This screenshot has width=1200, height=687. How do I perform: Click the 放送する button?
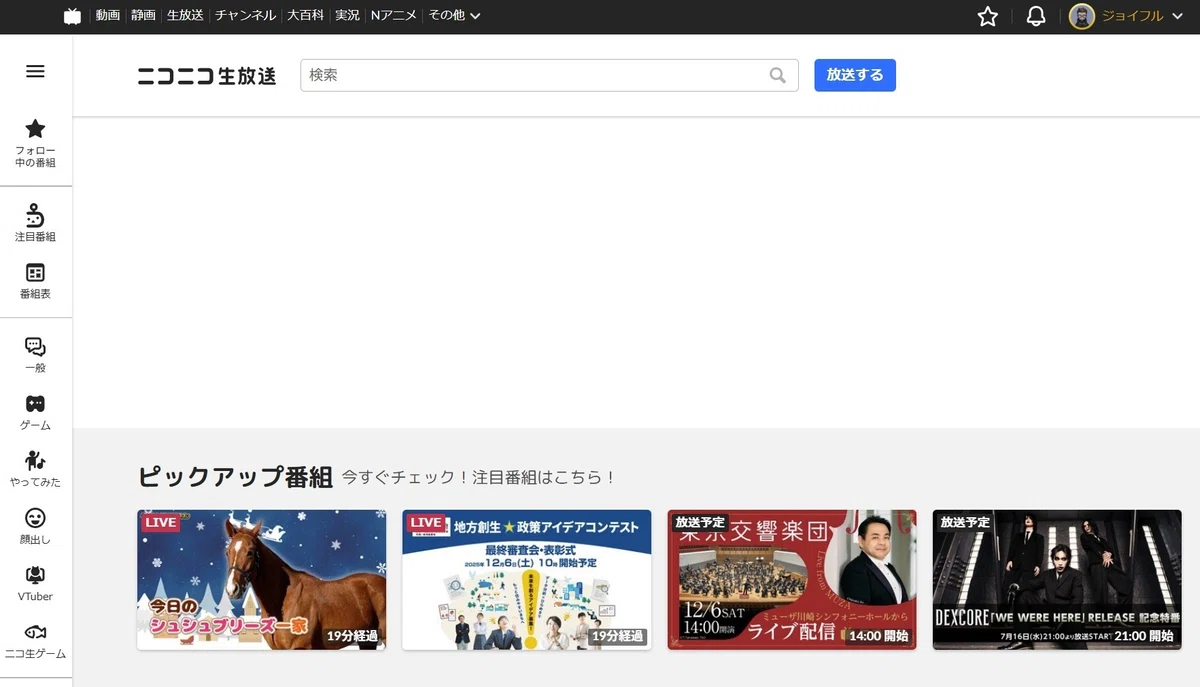pyautogui.click(x=855, y=75)
